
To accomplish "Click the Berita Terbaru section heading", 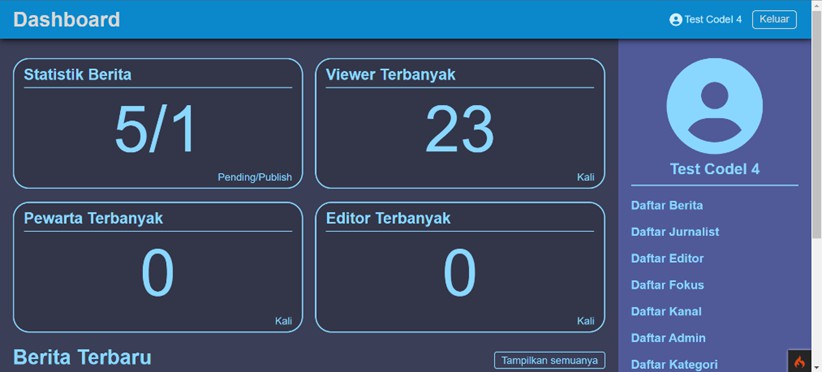I will click(82, 357).
